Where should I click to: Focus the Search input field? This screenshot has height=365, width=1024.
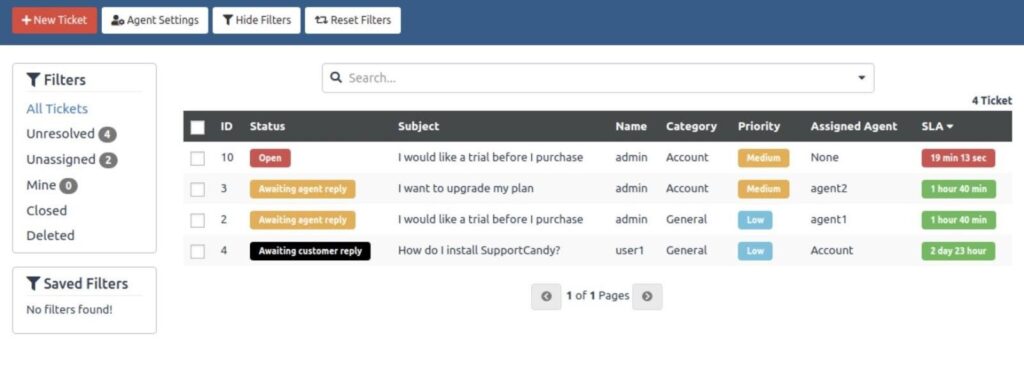point(598,78)
